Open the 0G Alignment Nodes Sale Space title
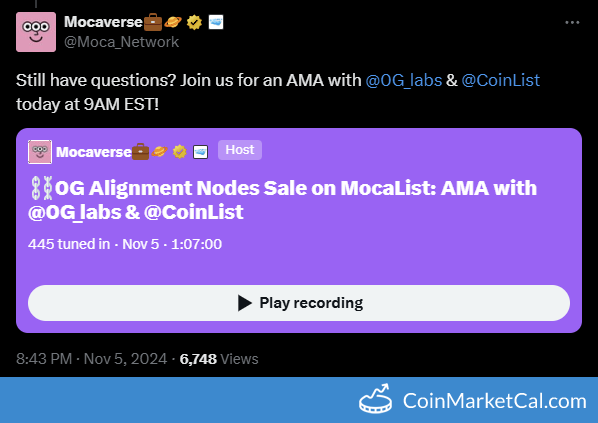 pos(282,200)
